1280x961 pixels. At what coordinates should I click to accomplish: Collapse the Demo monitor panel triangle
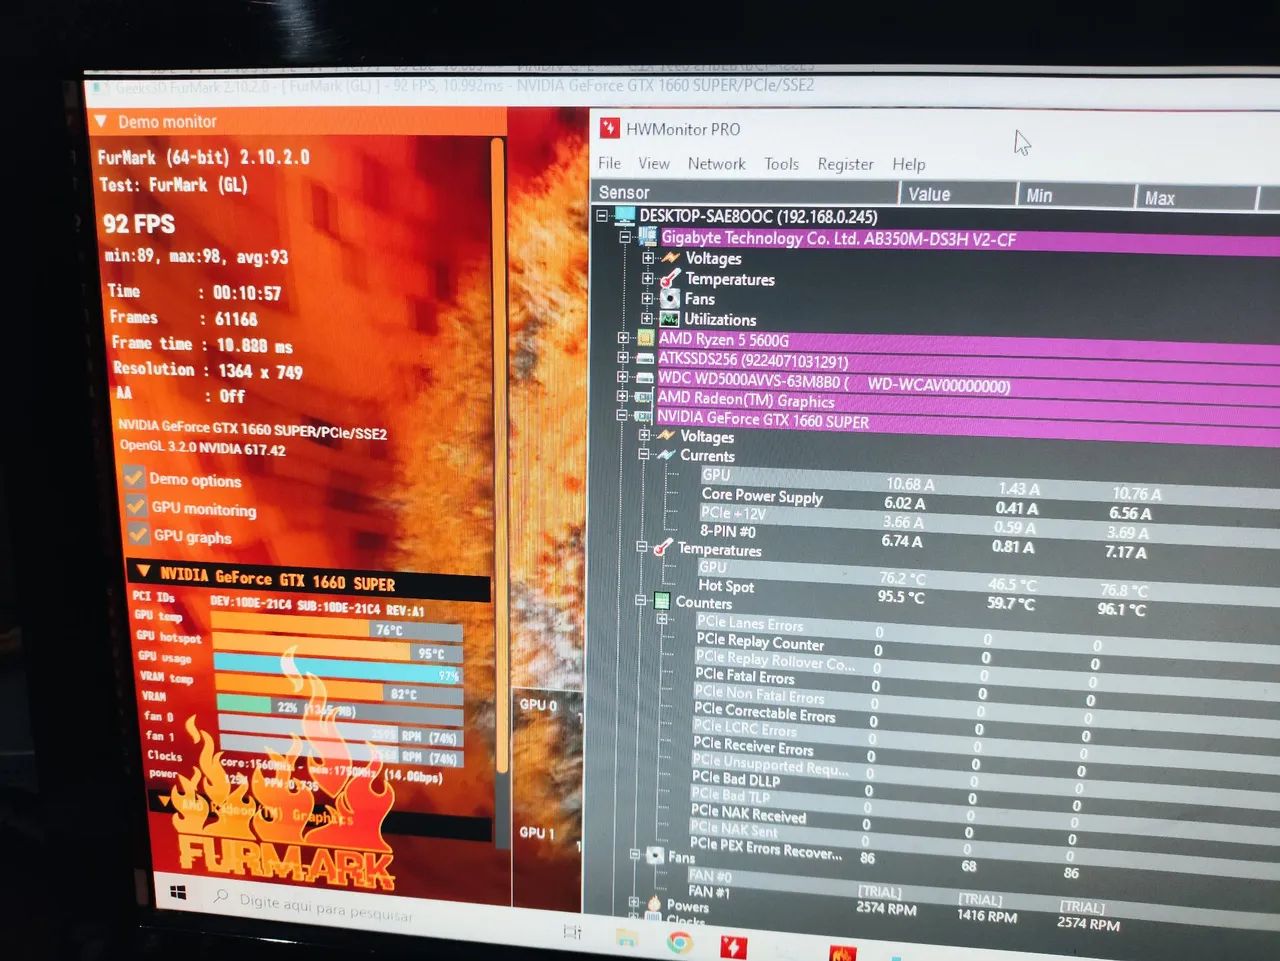click(100, 121)
